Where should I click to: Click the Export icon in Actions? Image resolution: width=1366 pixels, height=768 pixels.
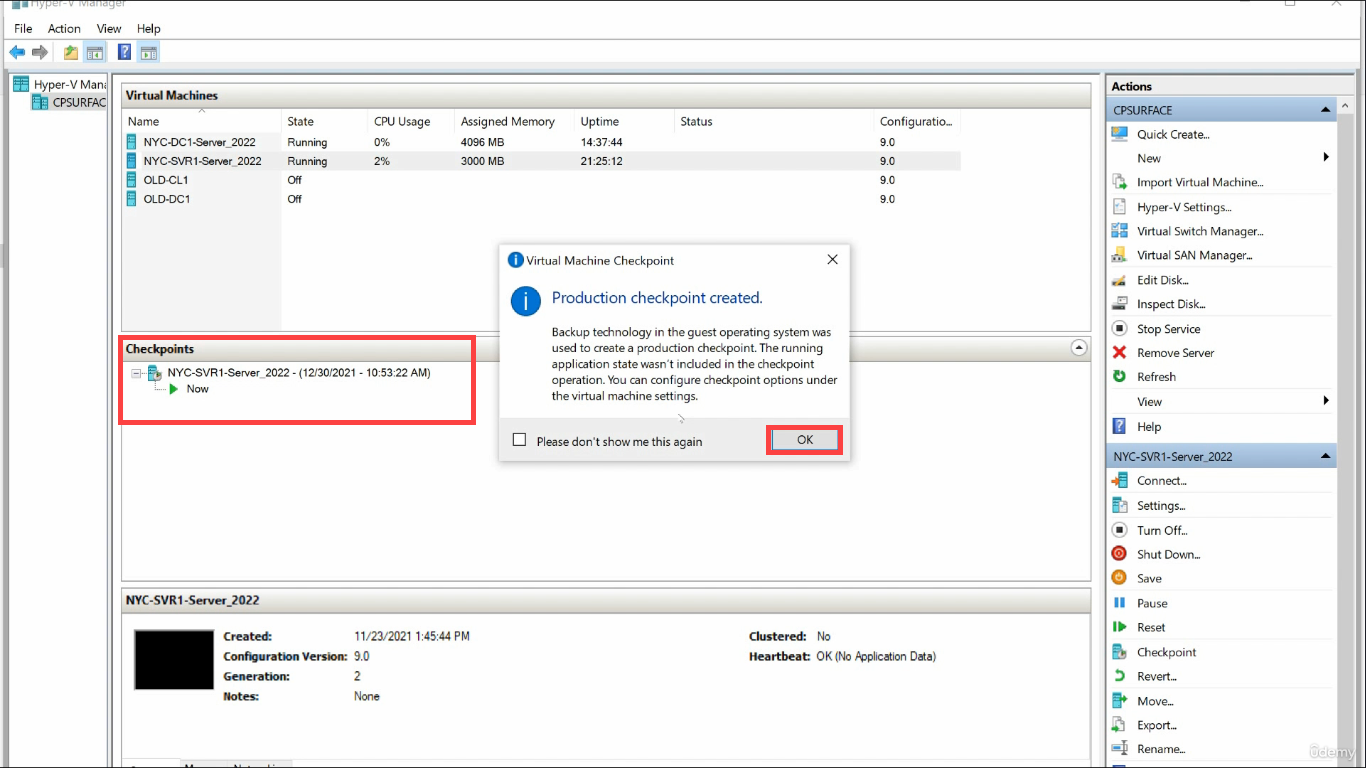pyautogui.click(x=1120, y=725)
